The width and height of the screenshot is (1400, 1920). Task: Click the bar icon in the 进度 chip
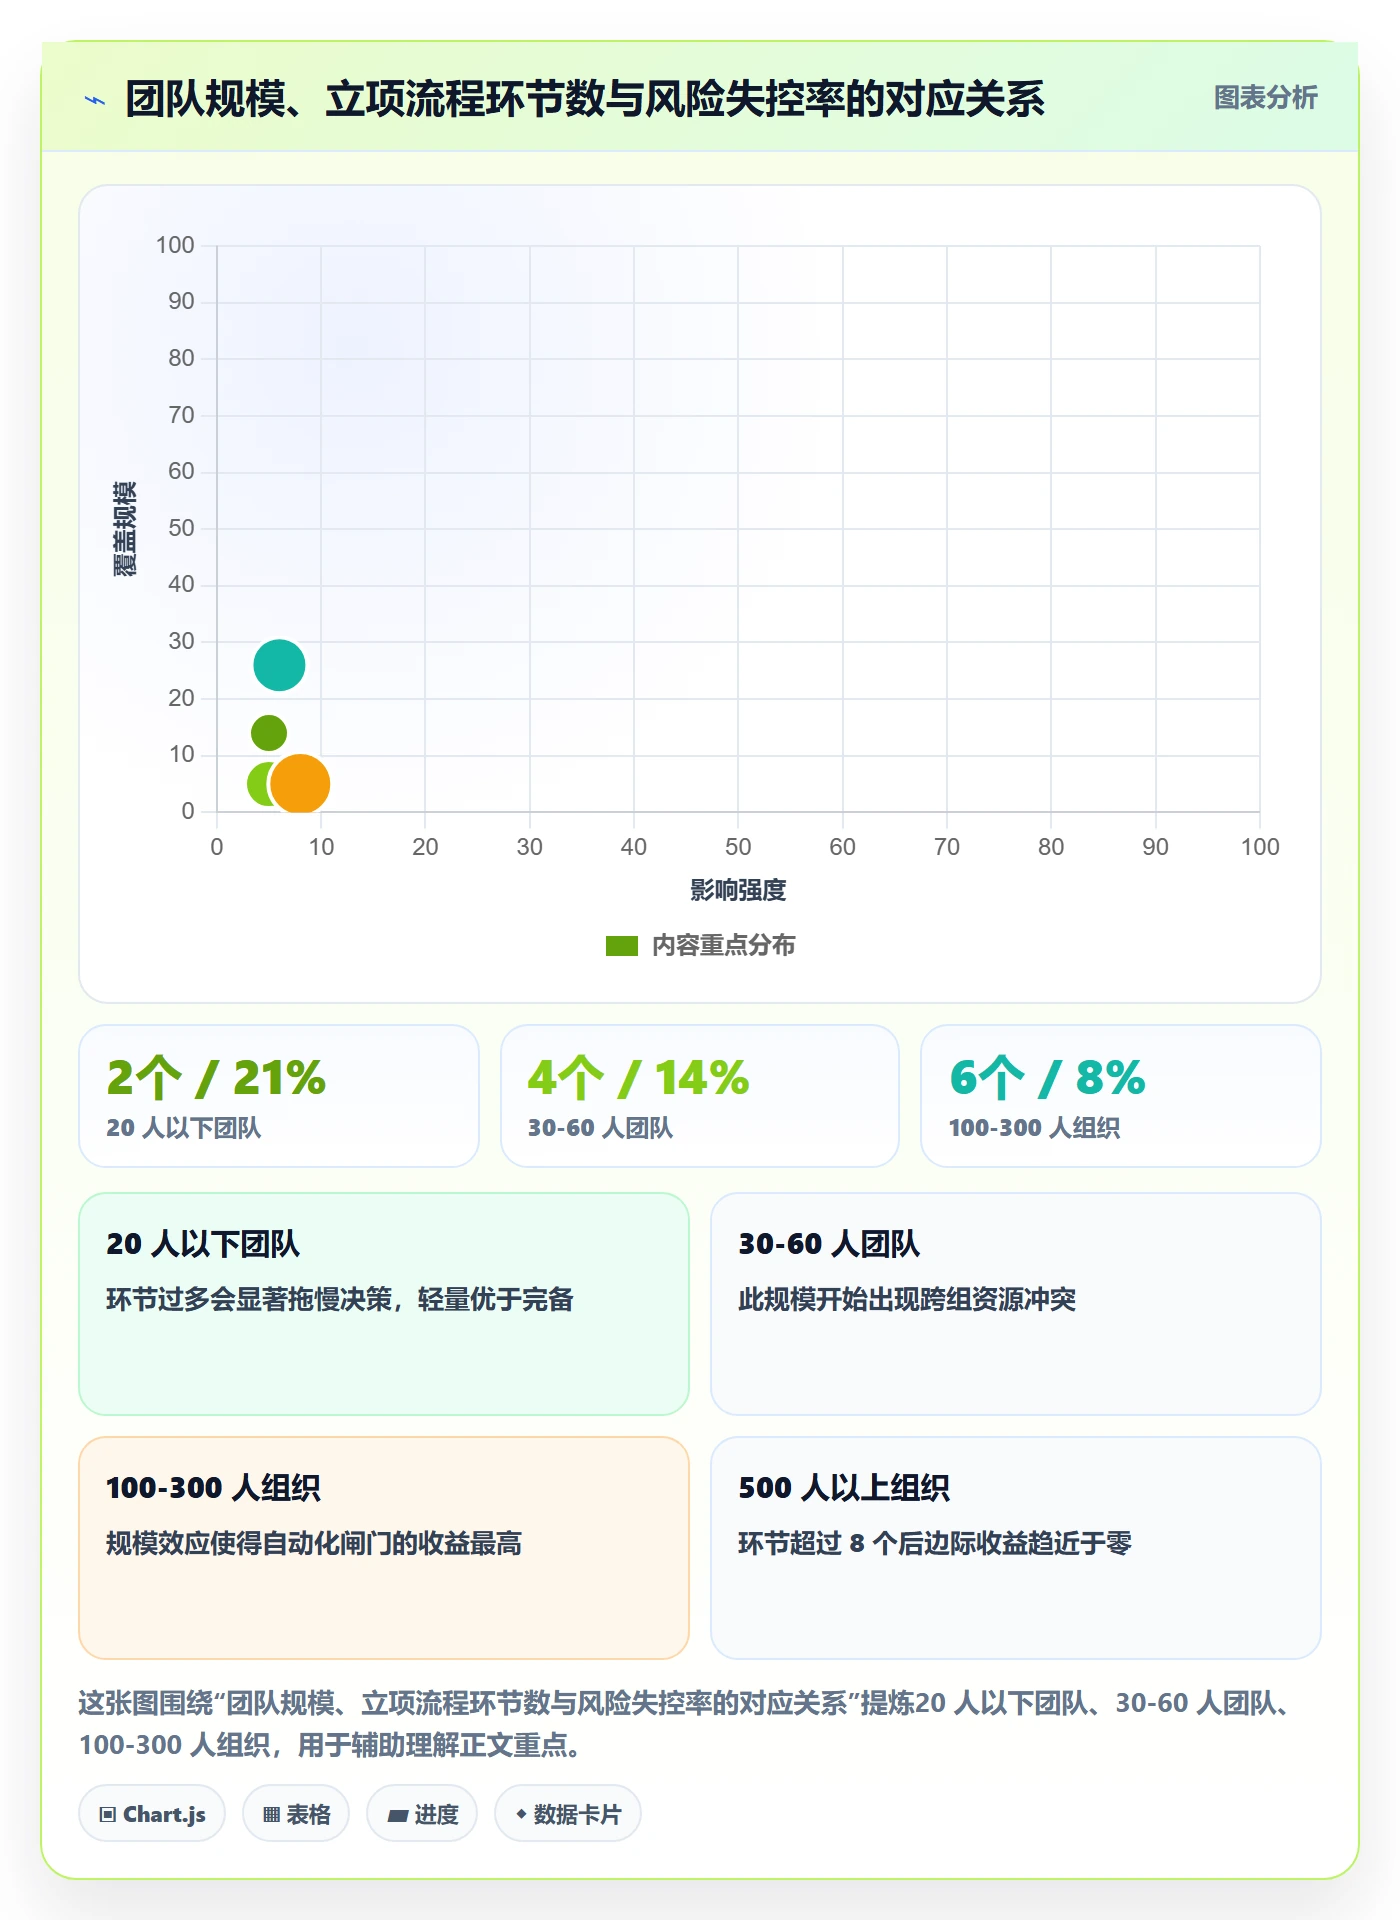pos(397,1815)
